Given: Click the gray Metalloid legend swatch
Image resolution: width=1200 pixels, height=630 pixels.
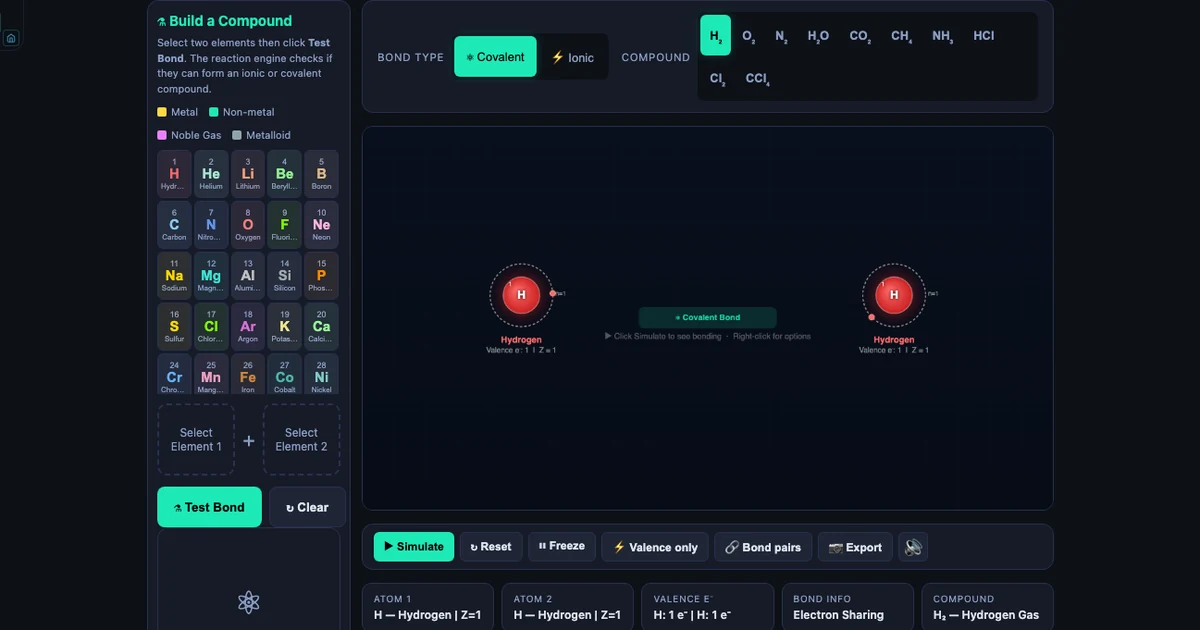Looking at the screenshot, I should click(237, 135).
